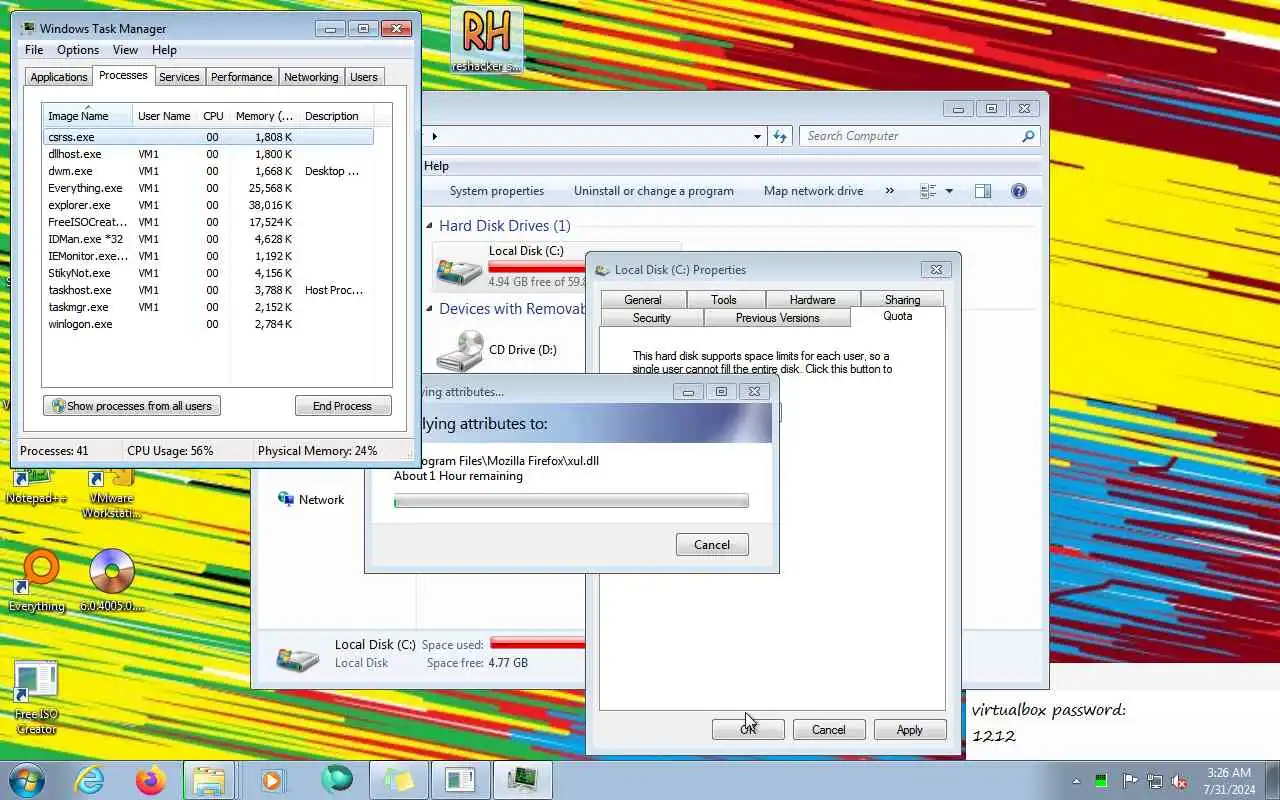Open the Windows Start menu orb
Image resolution: width=1280 pixels, height=800 pixels.
pyautogui.click(x=26, y=780)
